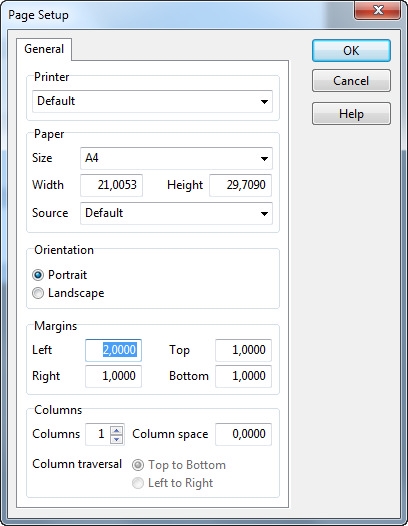The width and height of the screenshot is (408, 526).
Task: Click the paper Width field
Action: (111, 185)
